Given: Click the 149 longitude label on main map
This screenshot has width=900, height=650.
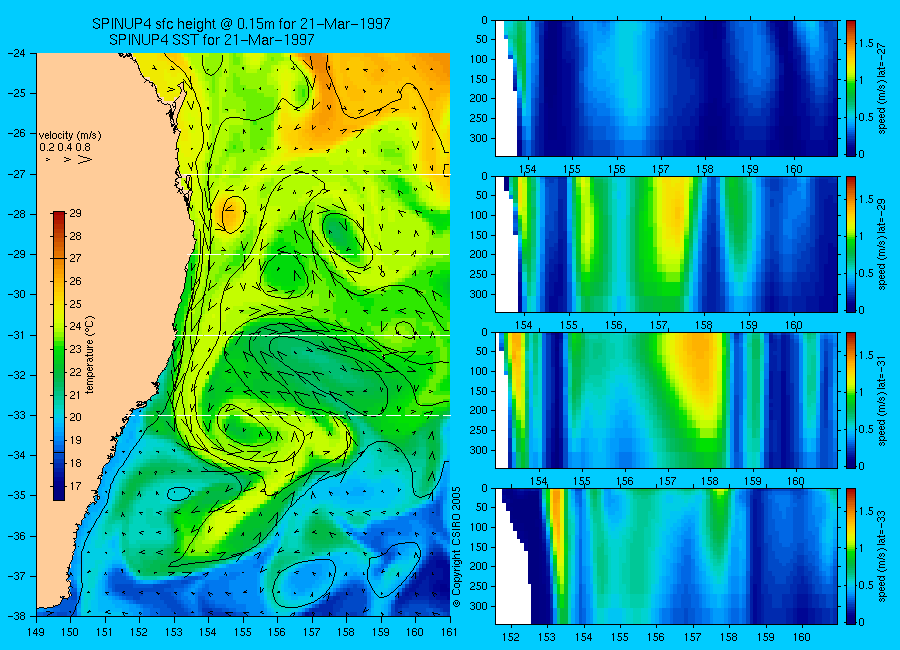Looking at the screenshot, I should pyautogui.click(x=36, y=632).
